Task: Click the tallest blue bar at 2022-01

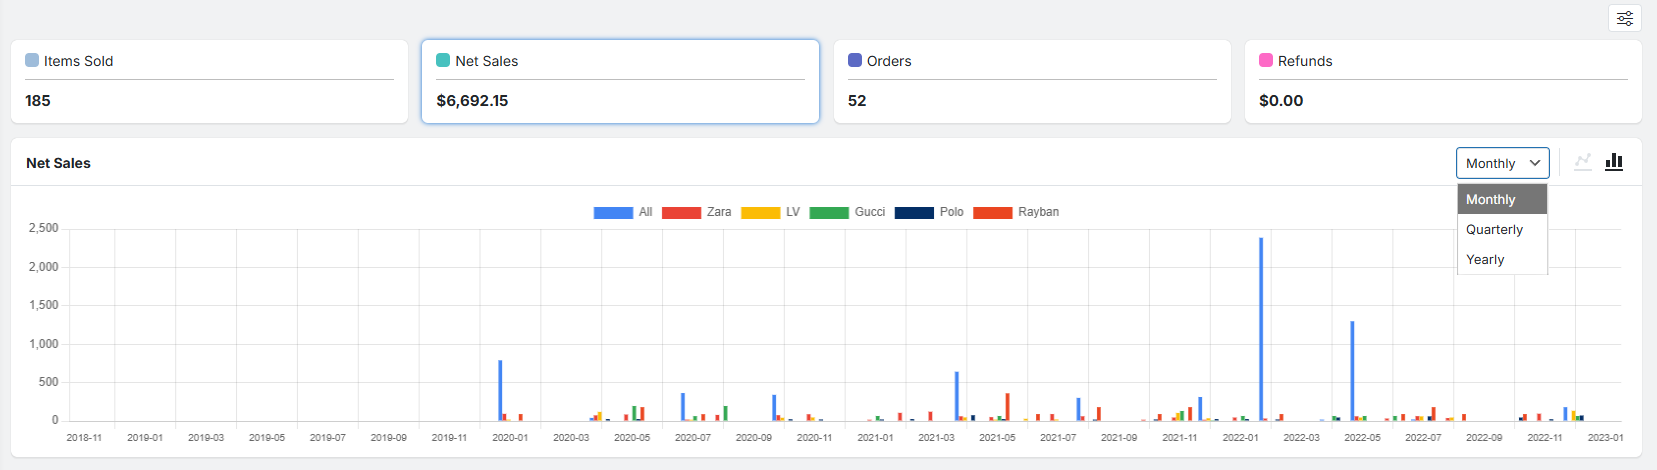Action: [1261, 330]
